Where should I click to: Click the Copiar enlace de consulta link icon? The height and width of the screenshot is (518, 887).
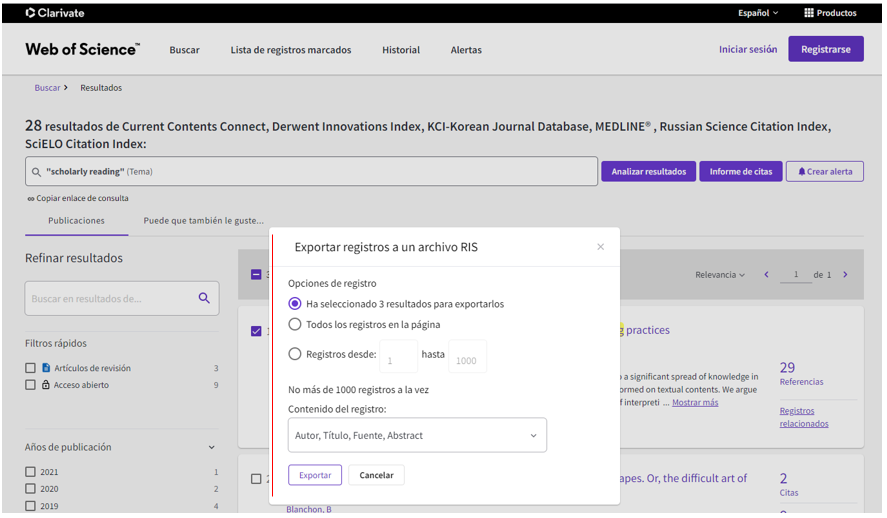click(x=31, y=198)
